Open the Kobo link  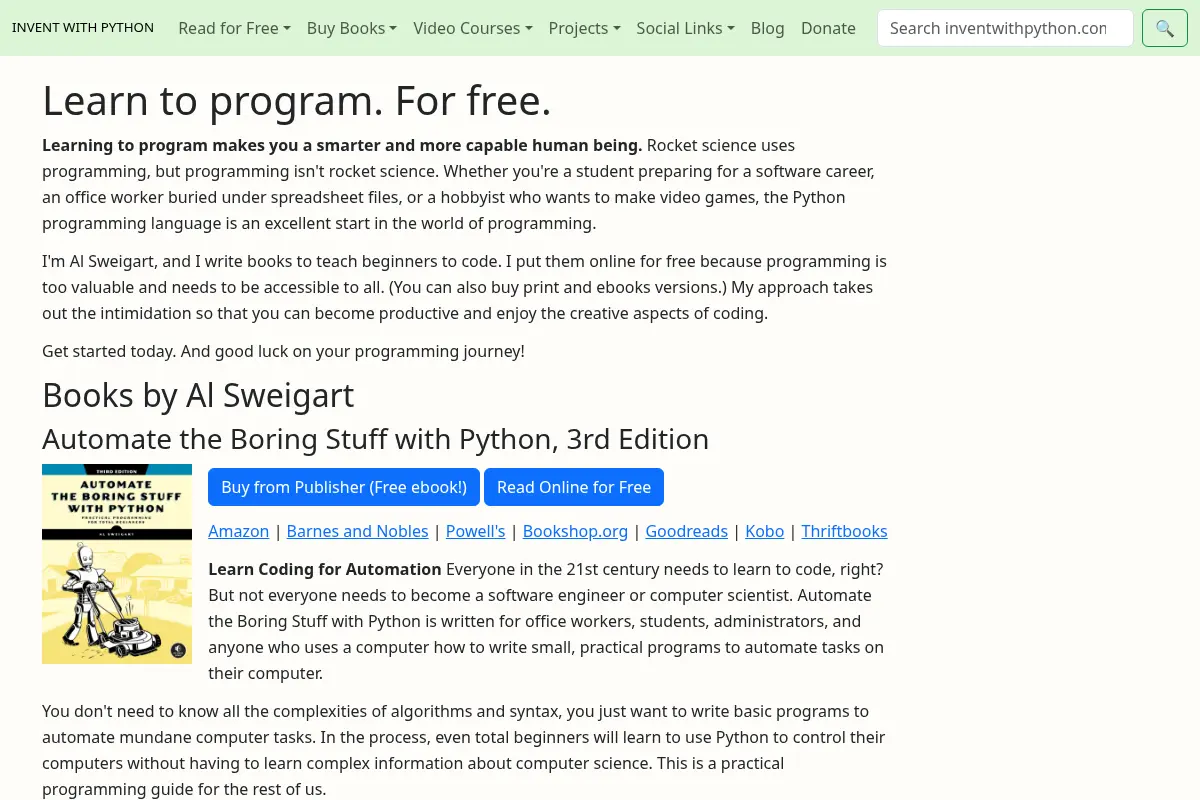click(x=765, y=531)
